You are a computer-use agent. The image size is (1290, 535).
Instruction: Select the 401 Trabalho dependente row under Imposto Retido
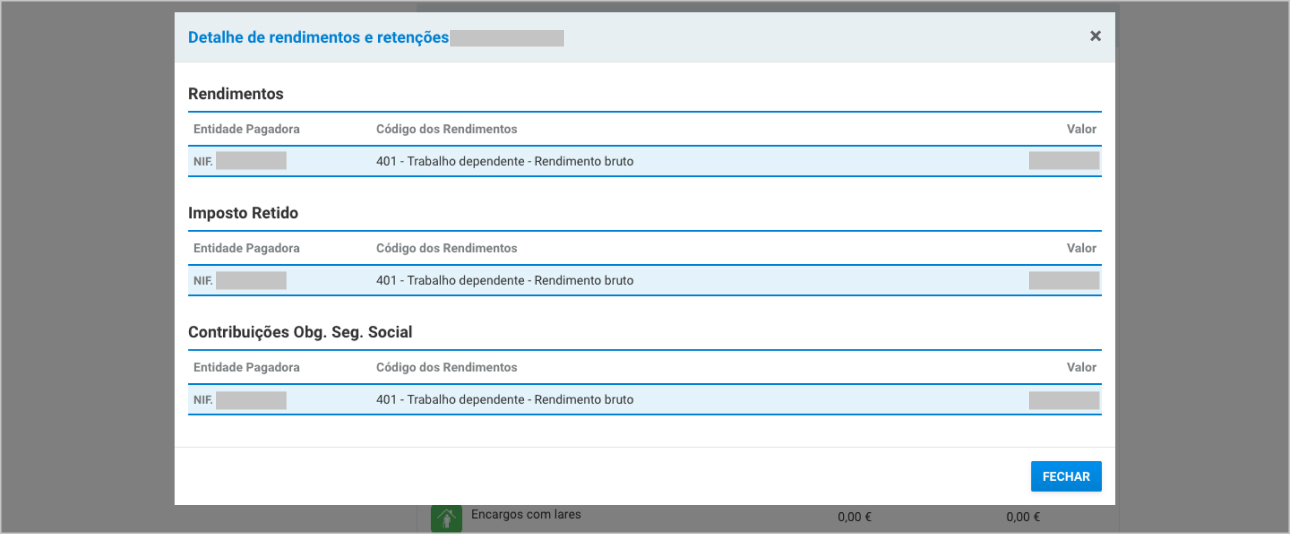pos(505,280)
